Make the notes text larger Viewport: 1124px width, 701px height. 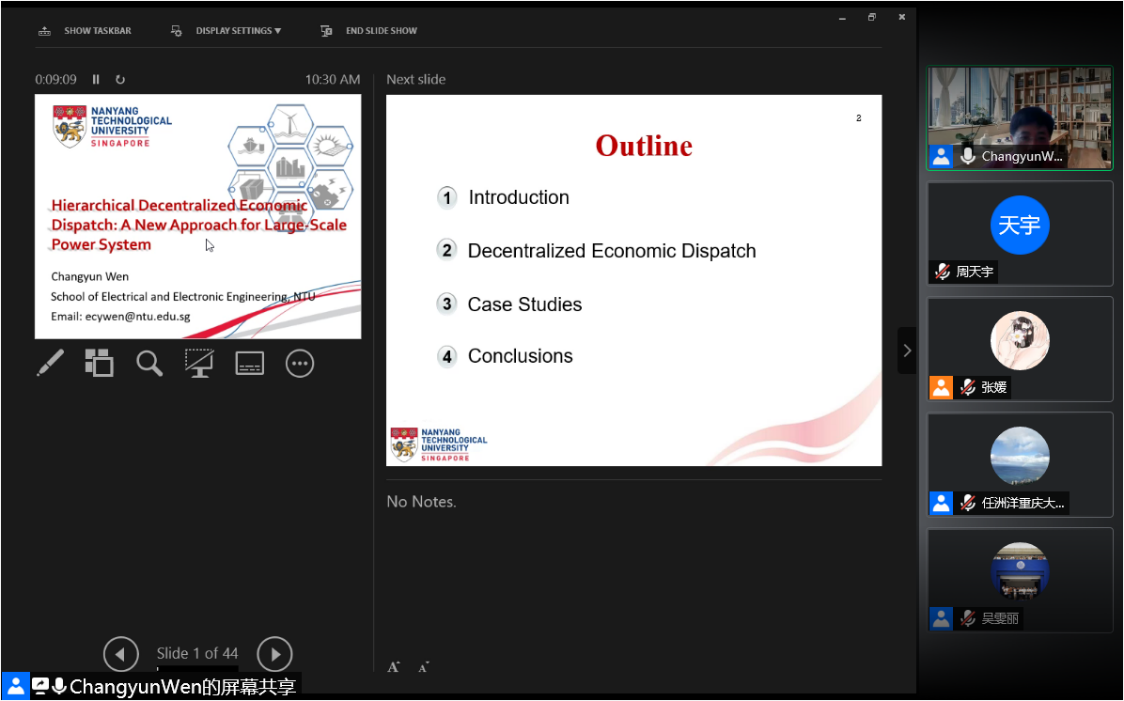(394, 667)
